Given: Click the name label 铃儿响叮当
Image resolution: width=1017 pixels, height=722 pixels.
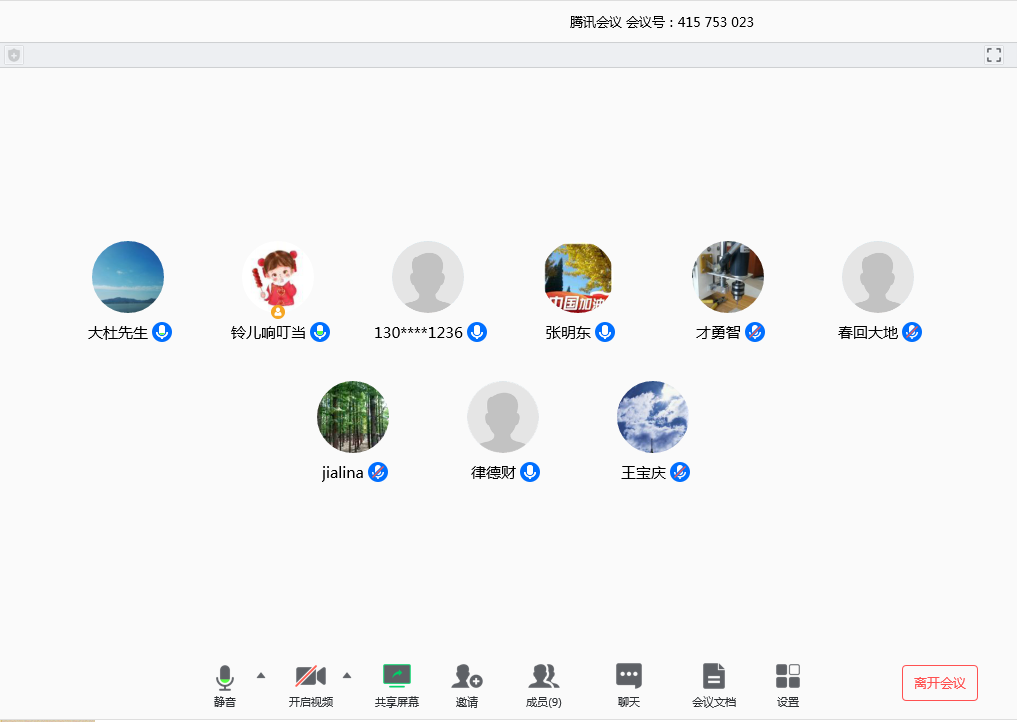Looking at the screenshot, I should (268, 333).
